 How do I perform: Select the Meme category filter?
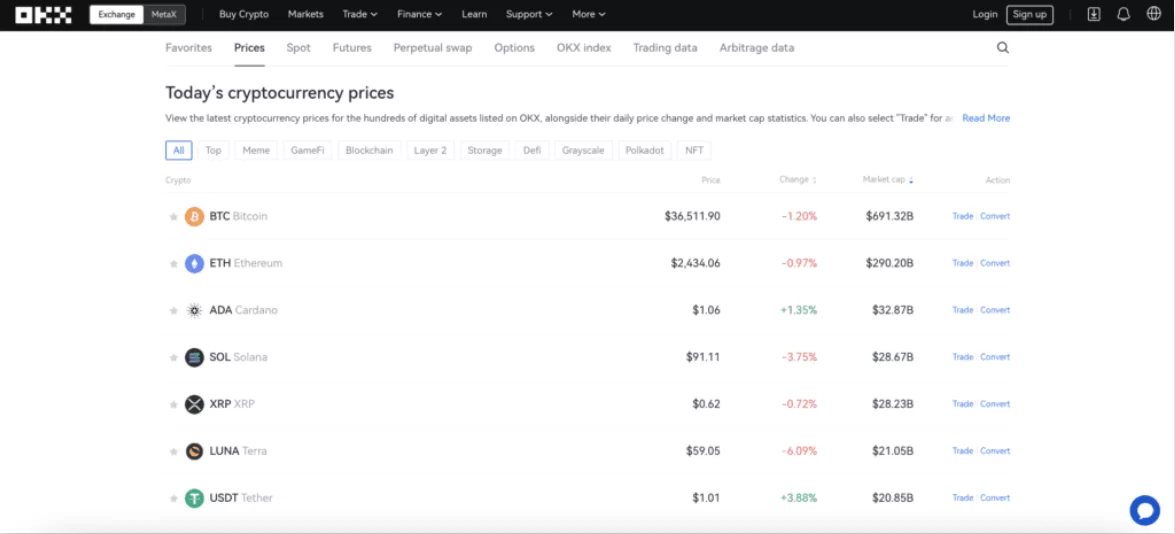tap(256, 151)
